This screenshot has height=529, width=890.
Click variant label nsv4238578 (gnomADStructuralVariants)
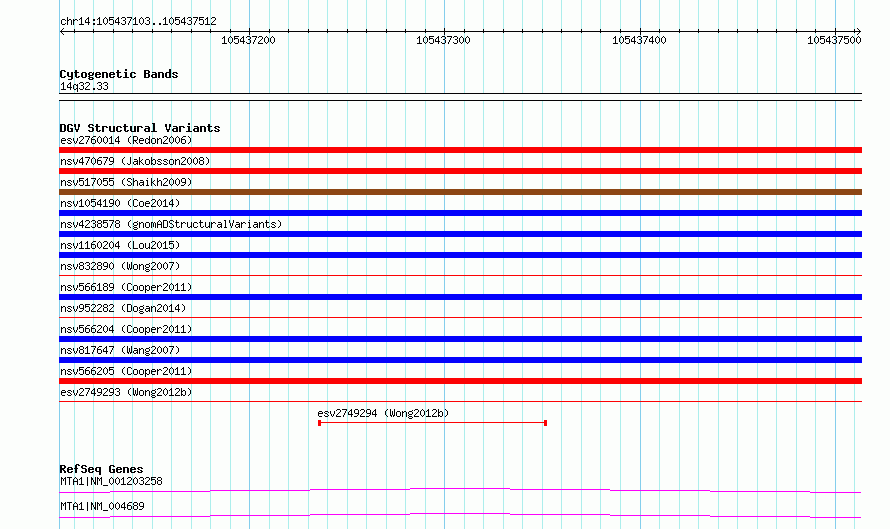[171, 224]
